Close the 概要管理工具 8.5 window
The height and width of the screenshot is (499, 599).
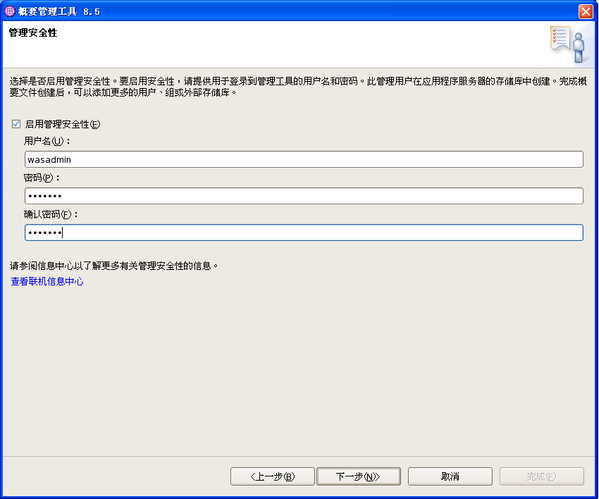(585, 11)
